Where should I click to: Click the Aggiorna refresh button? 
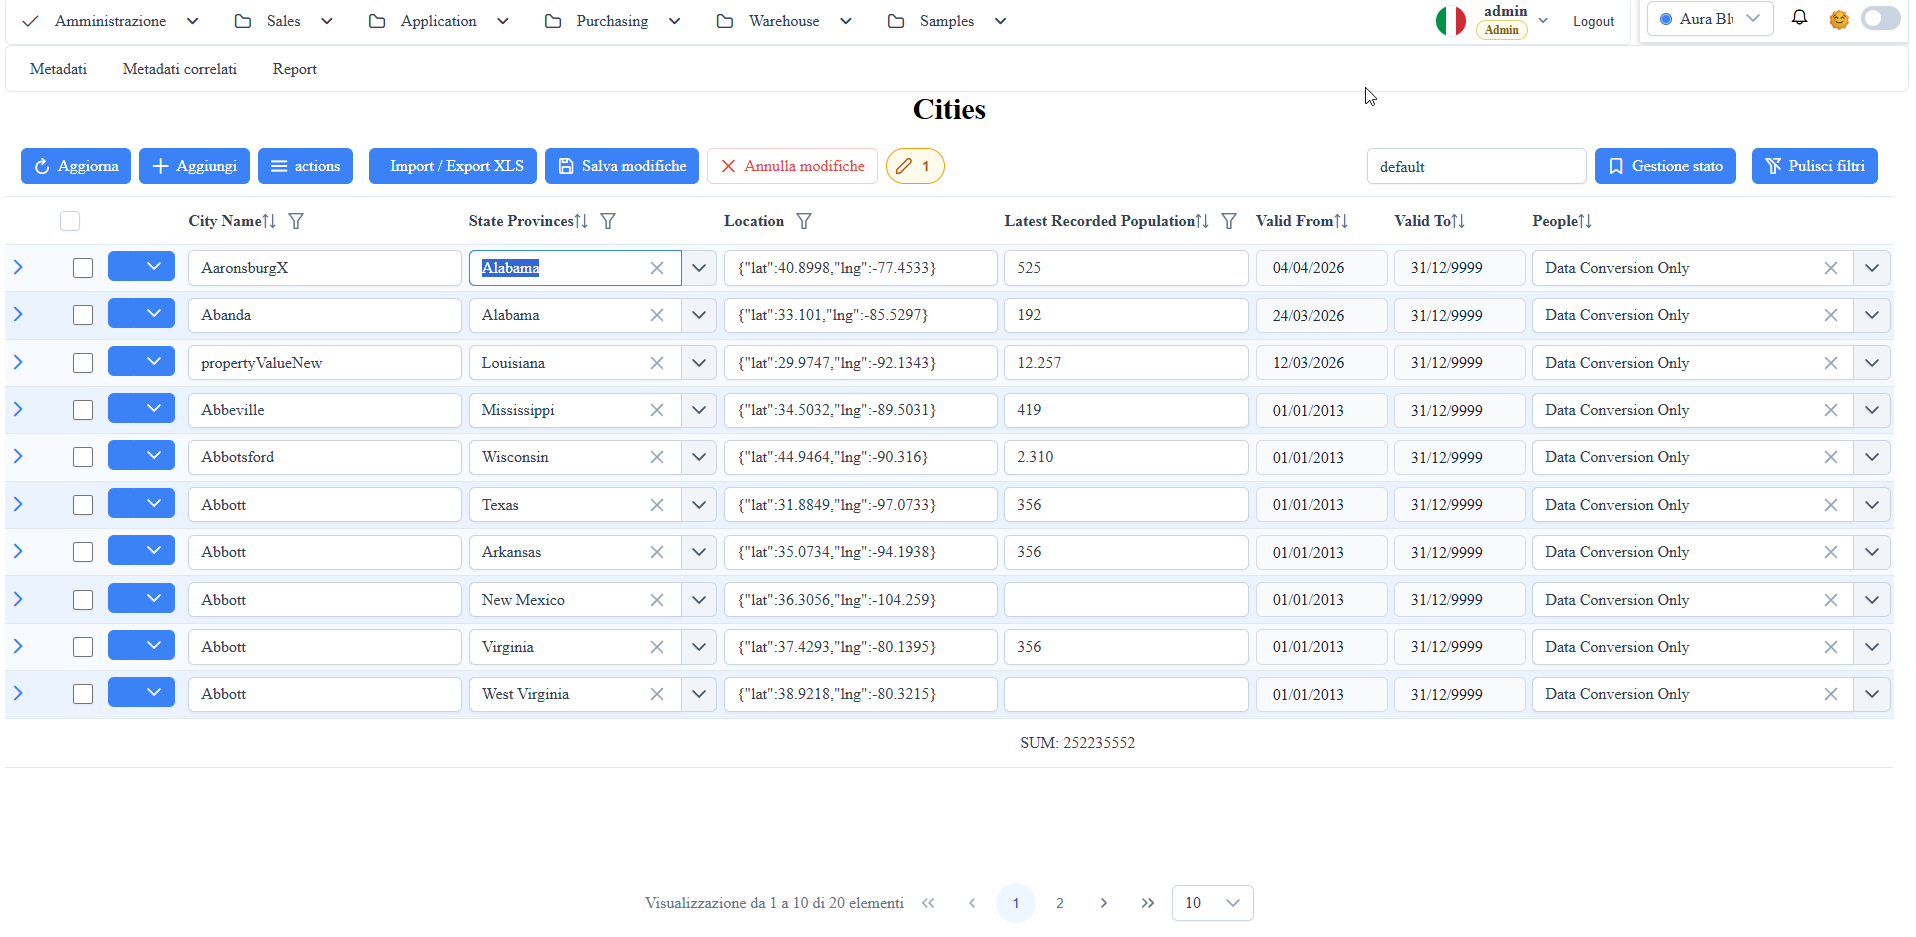(76, 166)
